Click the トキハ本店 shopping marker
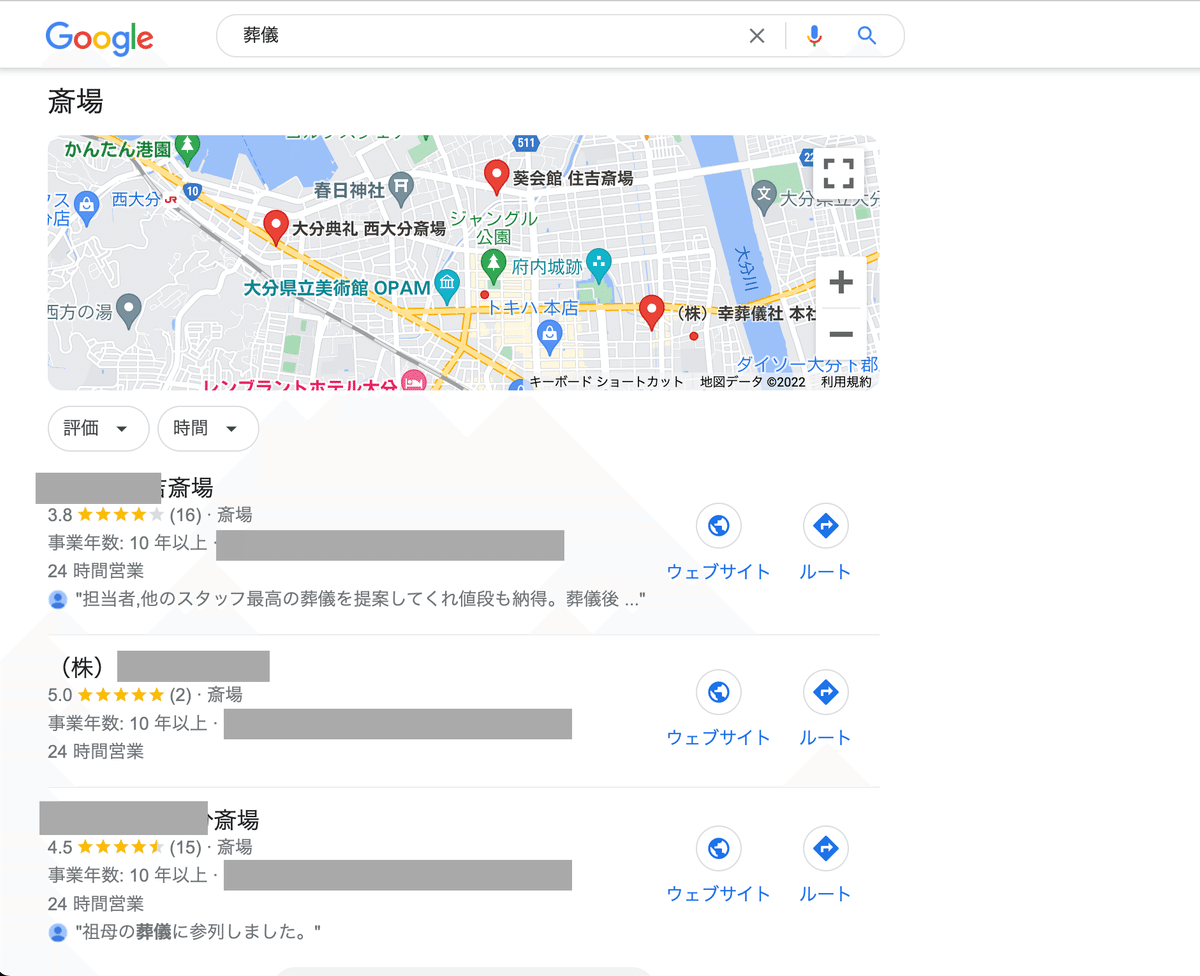This screenshot has height=976, width=1200. (x=549, y=337)
